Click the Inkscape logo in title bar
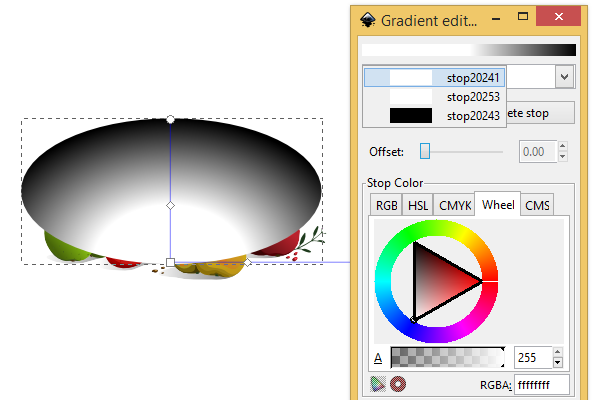This screenshot has width=600, height=400. click(x=368, y=18)
